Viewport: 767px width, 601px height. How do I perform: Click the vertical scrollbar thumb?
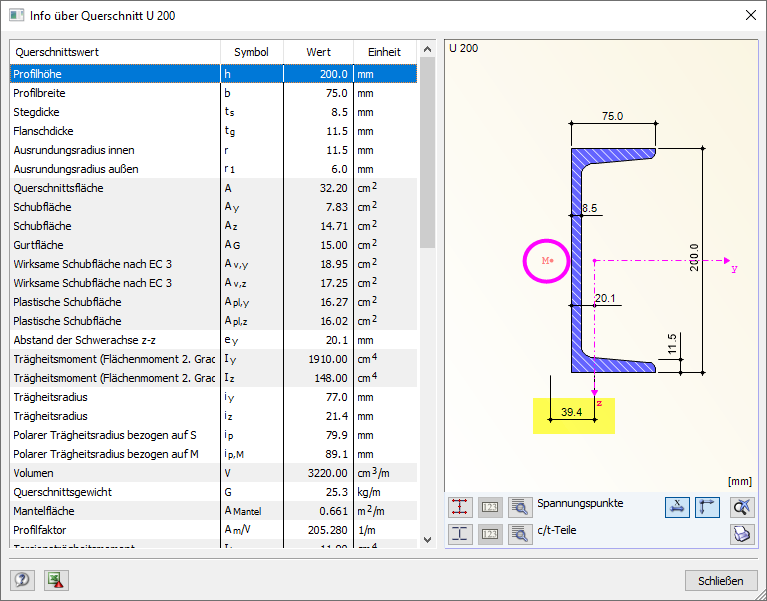[x=427, y=153]
